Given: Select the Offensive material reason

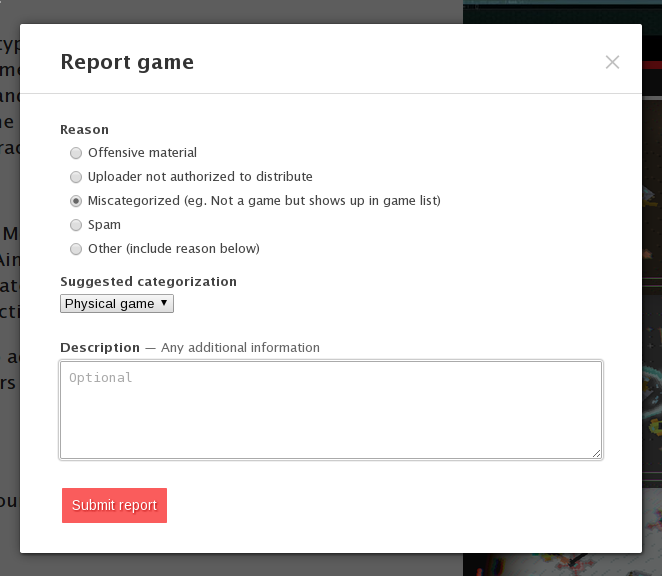Looking at the screenshot, I should [76, 153].
